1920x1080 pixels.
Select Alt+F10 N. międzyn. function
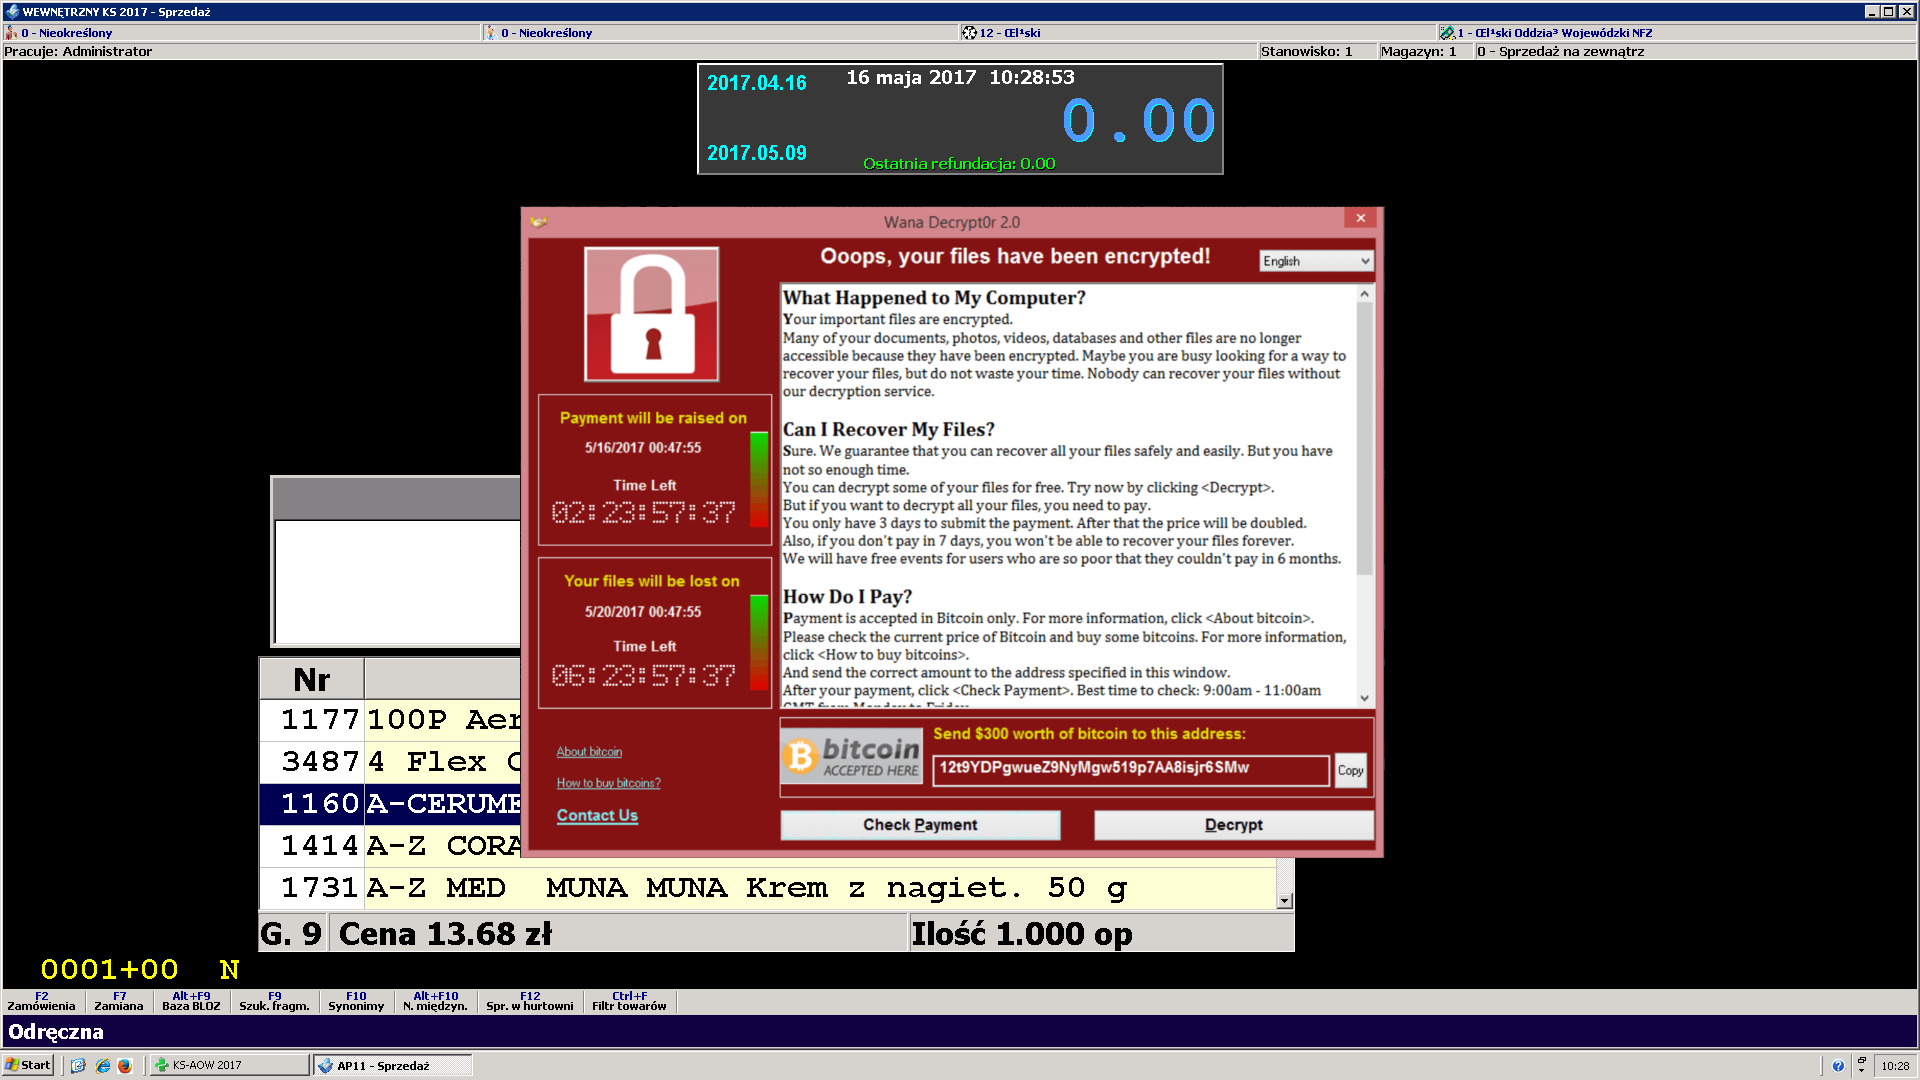(435, 1002)
